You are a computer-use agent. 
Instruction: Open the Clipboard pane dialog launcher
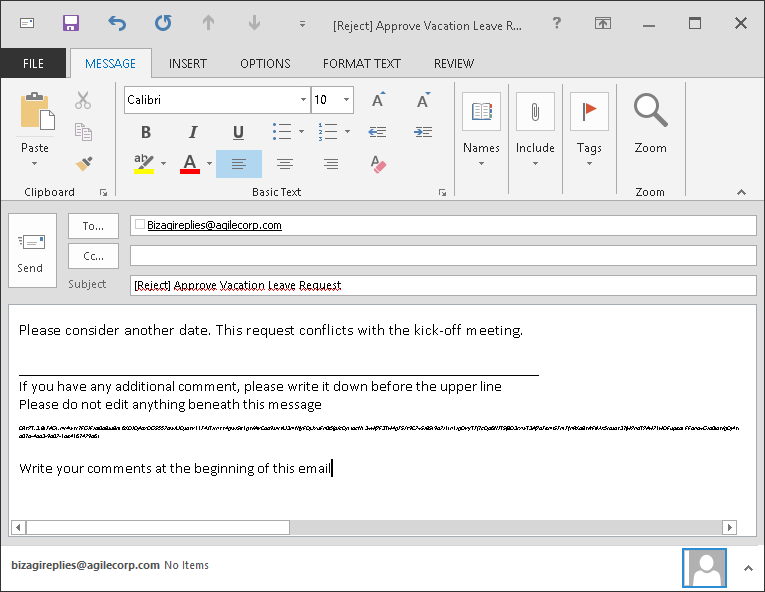click(103, 193)
